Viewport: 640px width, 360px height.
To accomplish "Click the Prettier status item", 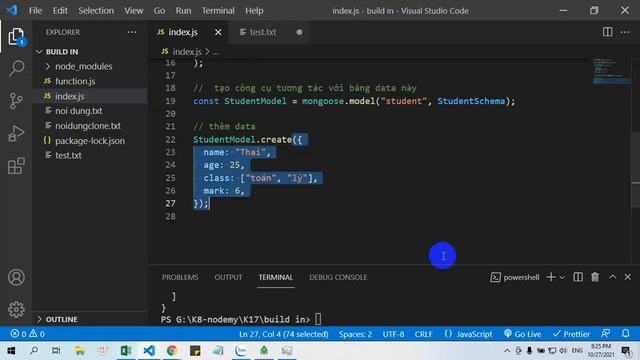I will (x=571, y=334).
